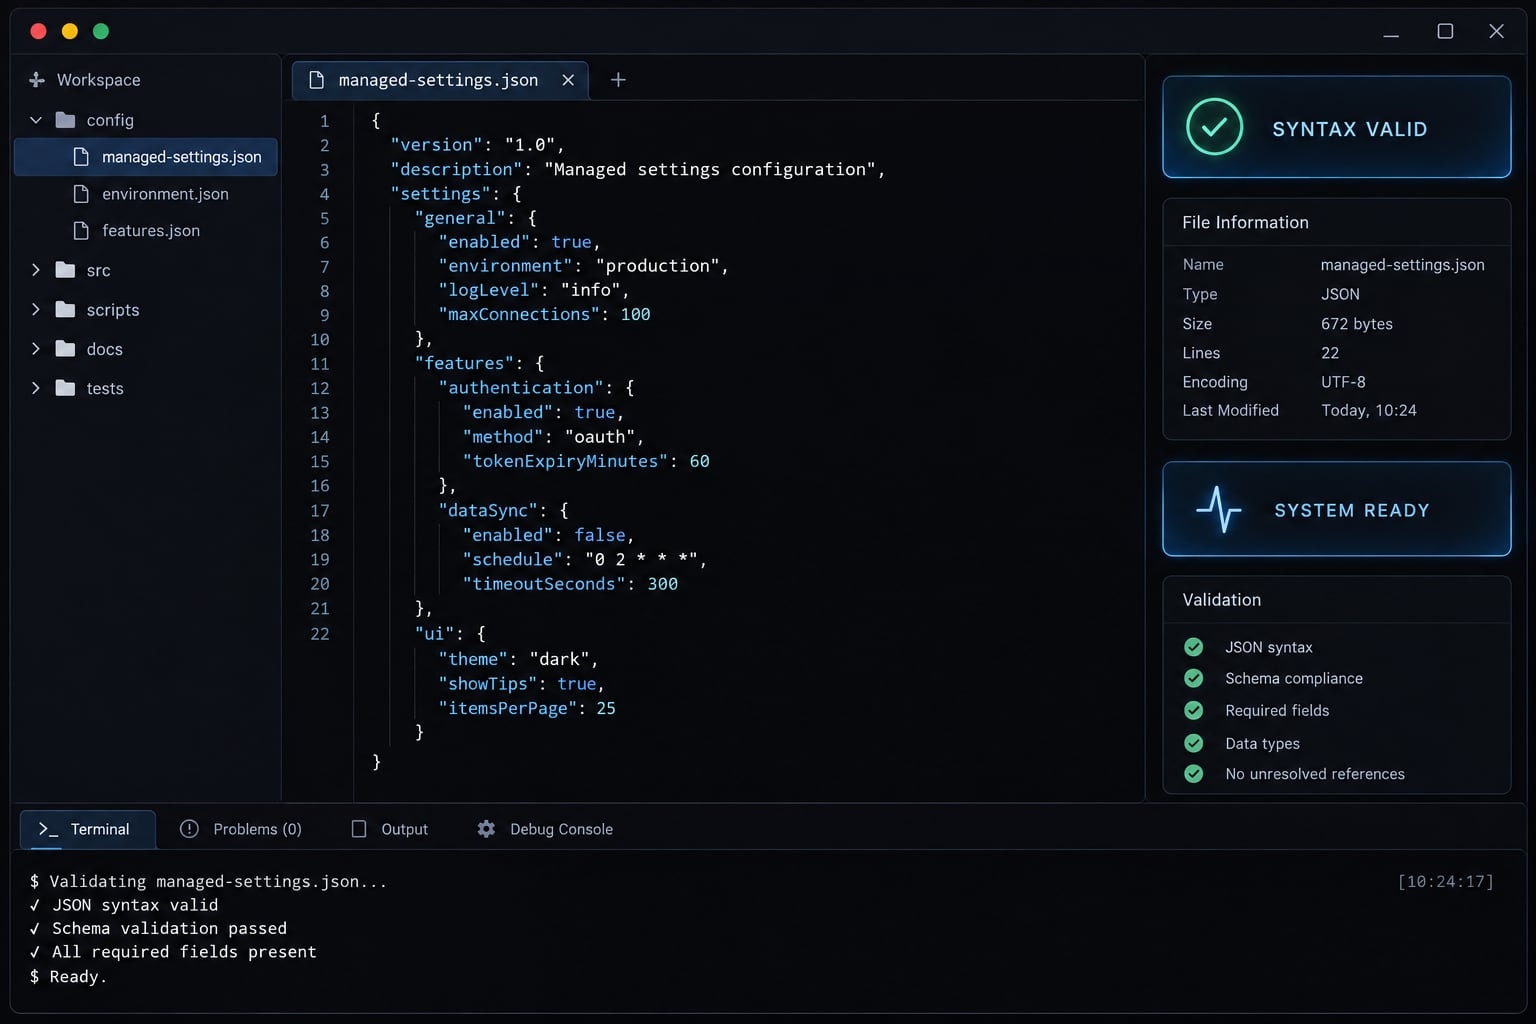This screenshot has height=1024, width=1536.
Task: Expand the tests folder chevron
Action: pyautogui.click(x=36, y=388)
